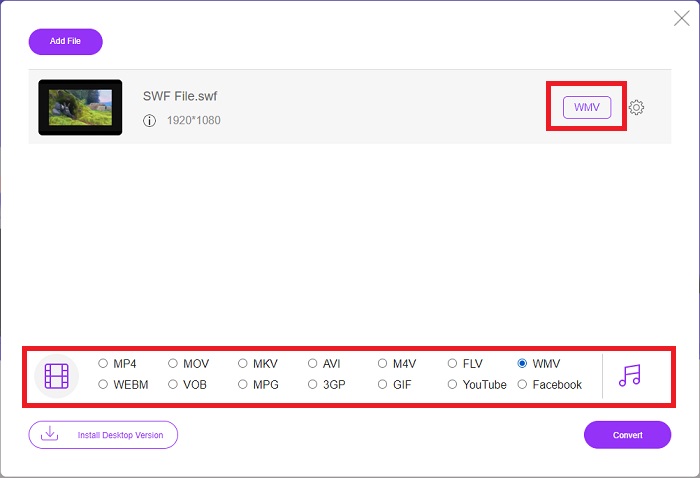Image resolution: width=700 pixels, height=478 pixels.
Task: Select 3GP output format
Action: 312,384
